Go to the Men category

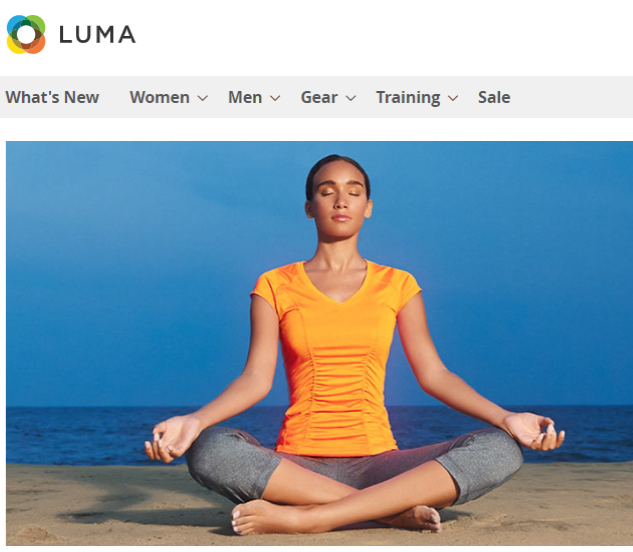(245, 97)
